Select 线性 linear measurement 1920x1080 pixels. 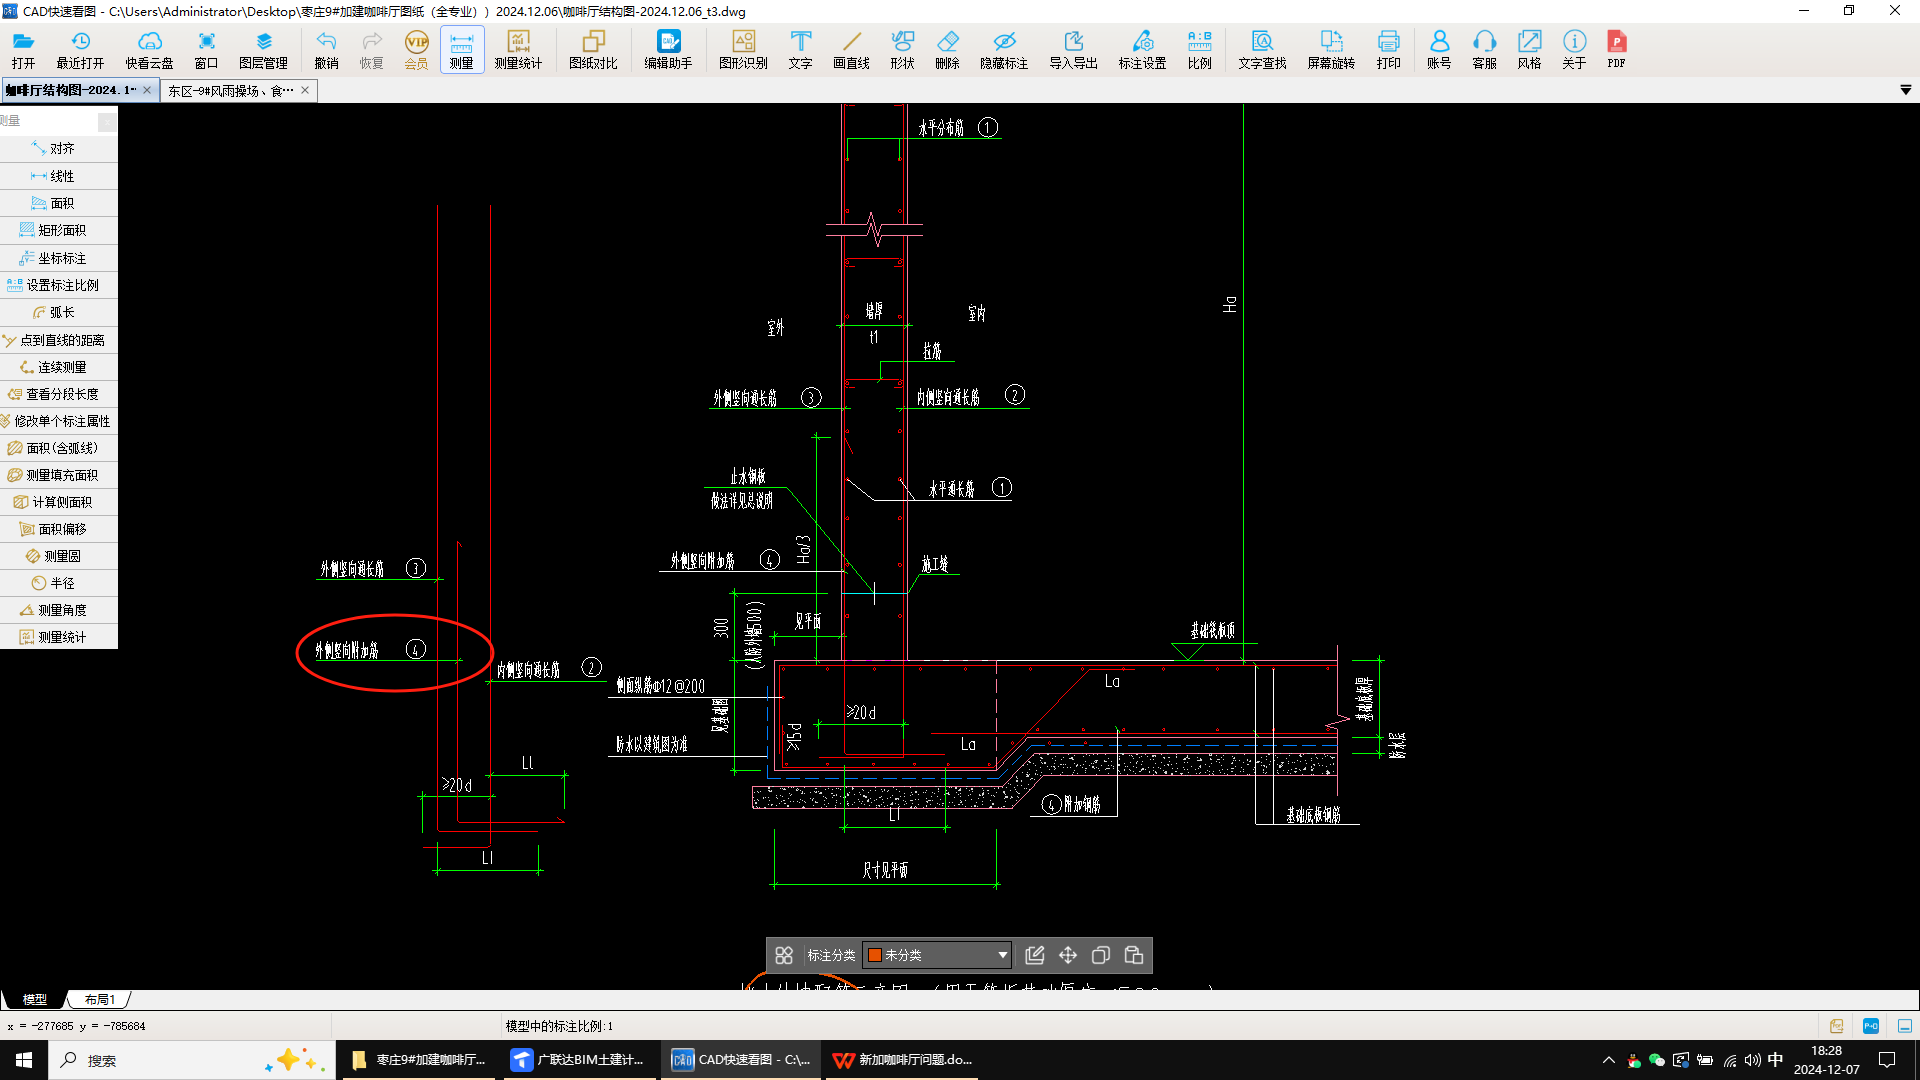(59, 176)
